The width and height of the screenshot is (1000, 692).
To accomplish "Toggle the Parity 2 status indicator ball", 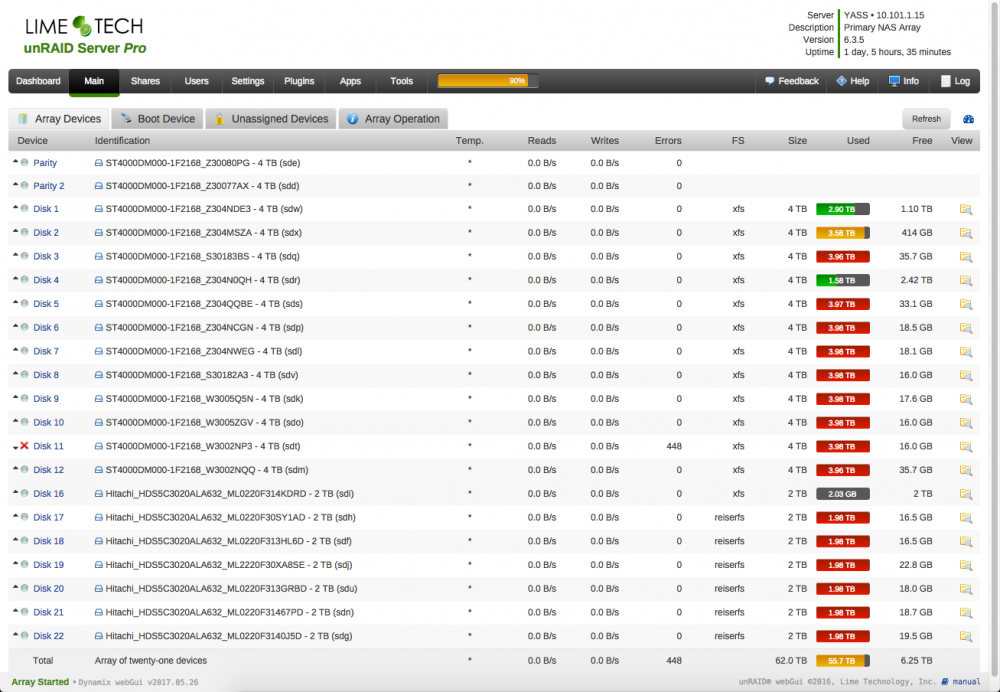I will tap(24, 186).
